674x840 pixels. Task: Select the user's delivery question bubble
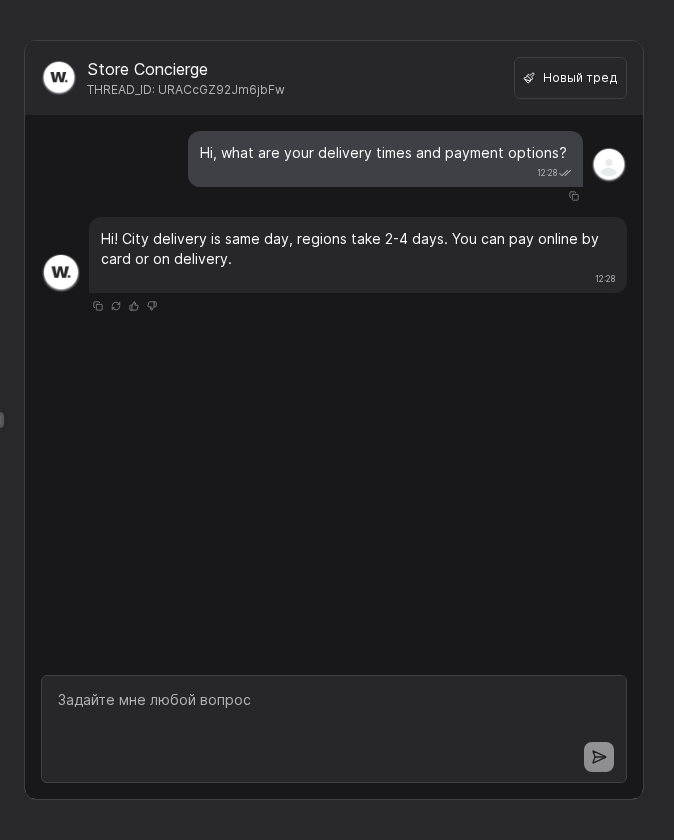pyautogui.click(x=383, y=153)
